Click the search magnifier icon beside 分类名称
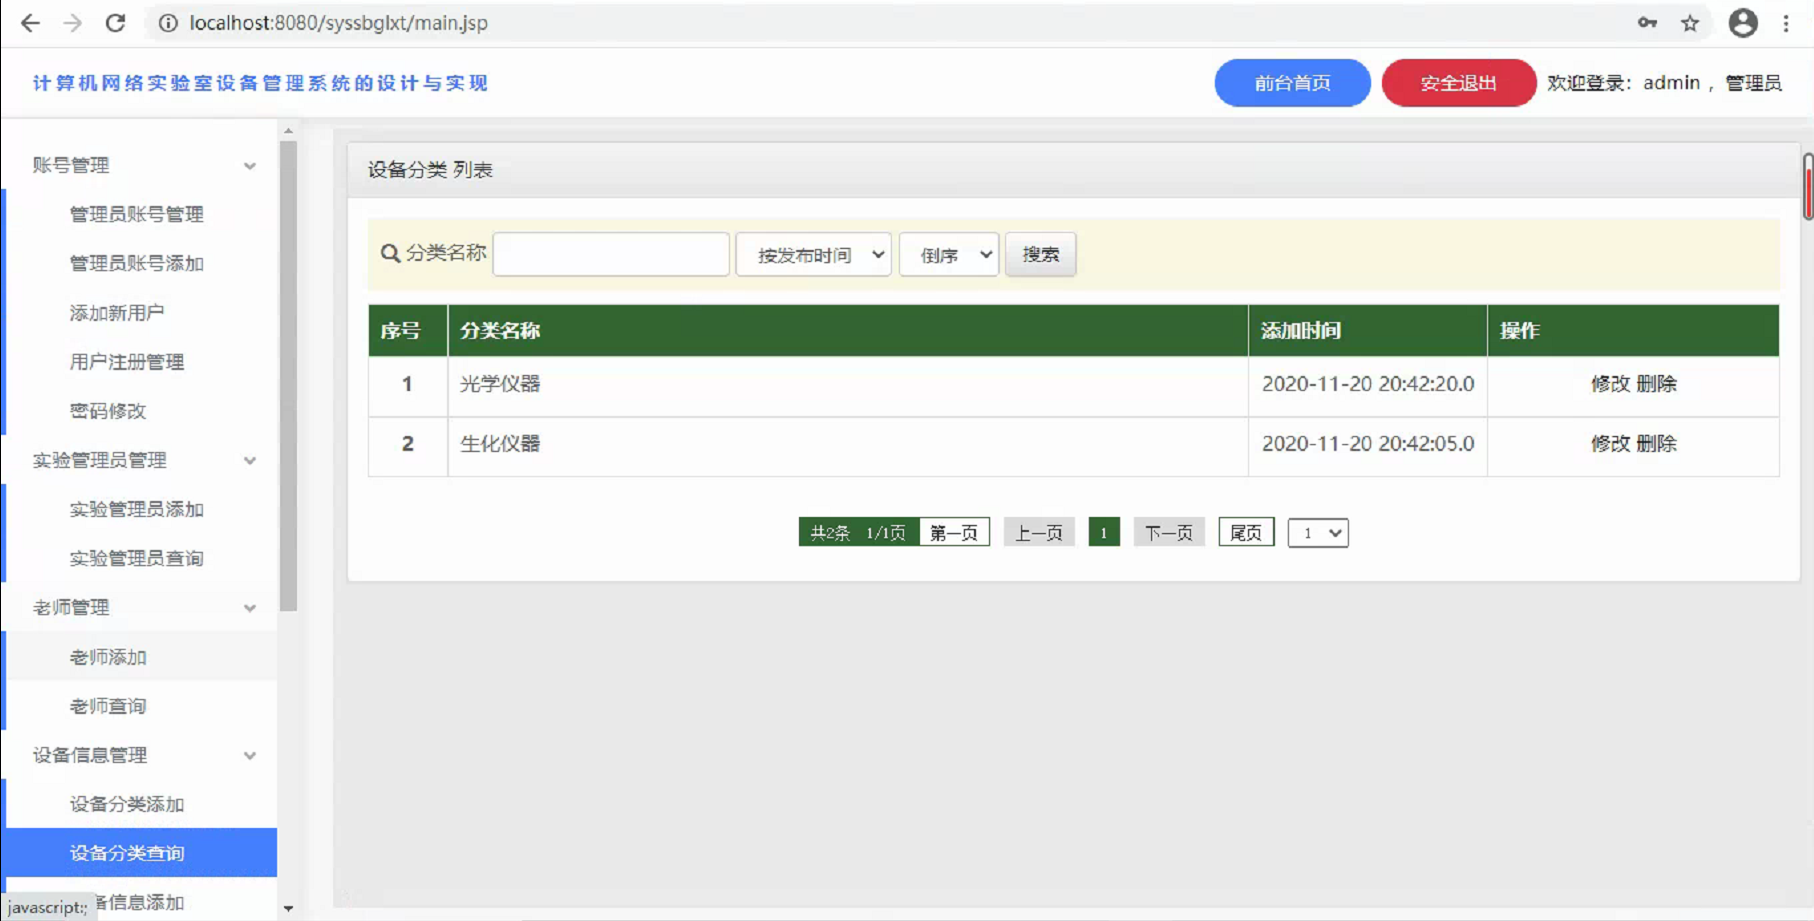Image resolution: width=1814 pixels, height=921 pixels. click(391, 254)
